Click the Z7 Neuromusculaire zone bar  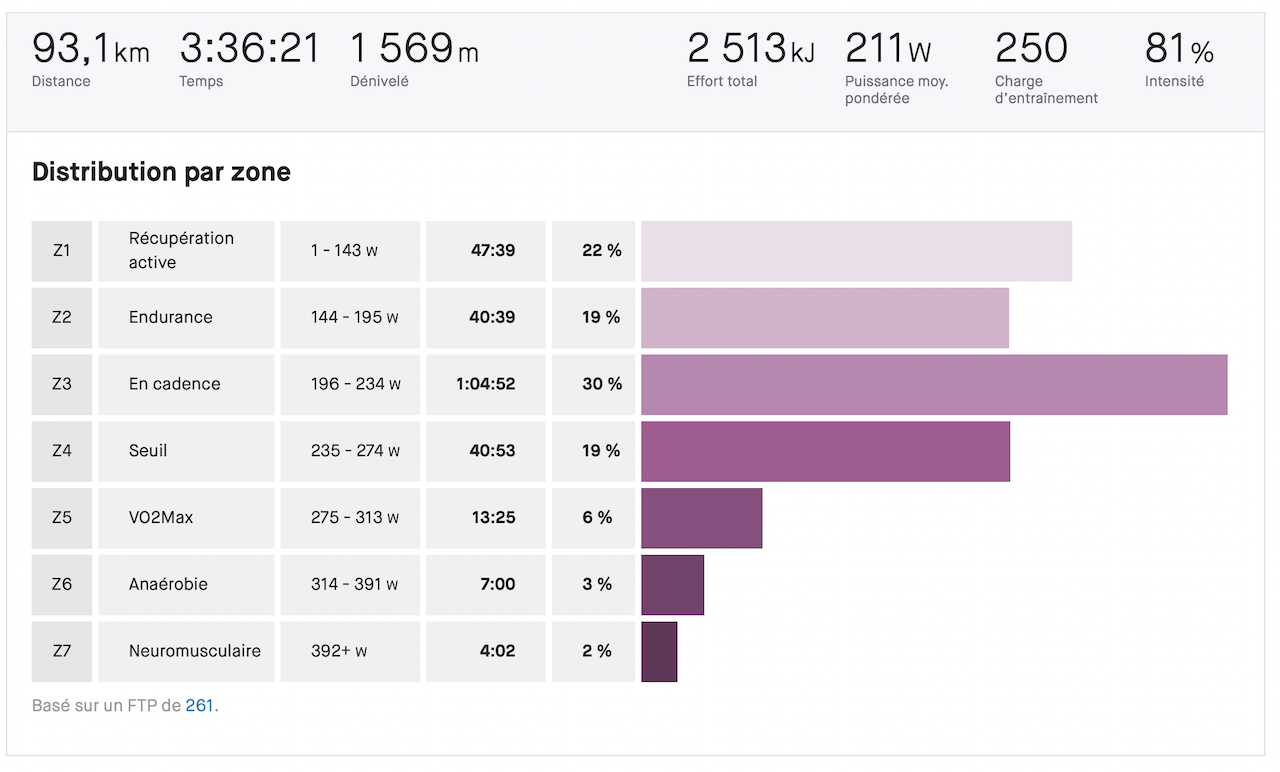click(x=659, y=652)
